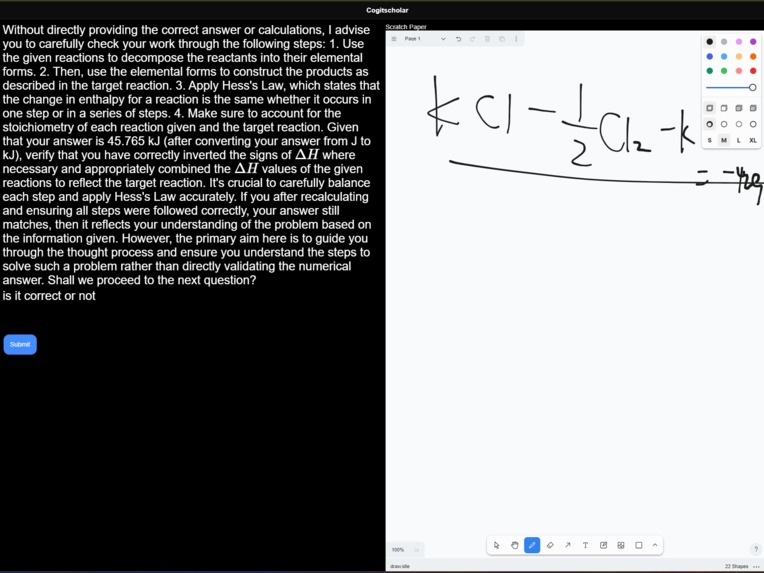Choose the draw dash style
Screen dimensions: 764x573
click(709, 124)
